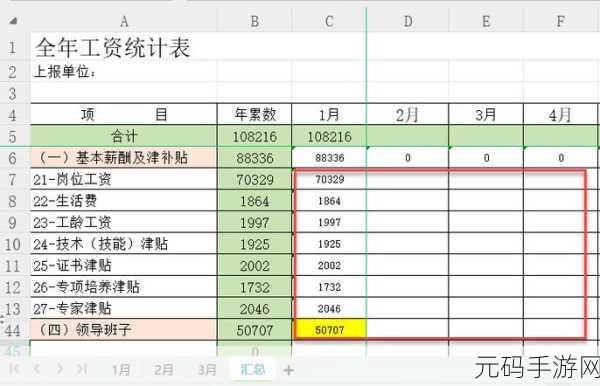
Task: Open the 1月 sheet tab
Action: [x=121, y=370]
